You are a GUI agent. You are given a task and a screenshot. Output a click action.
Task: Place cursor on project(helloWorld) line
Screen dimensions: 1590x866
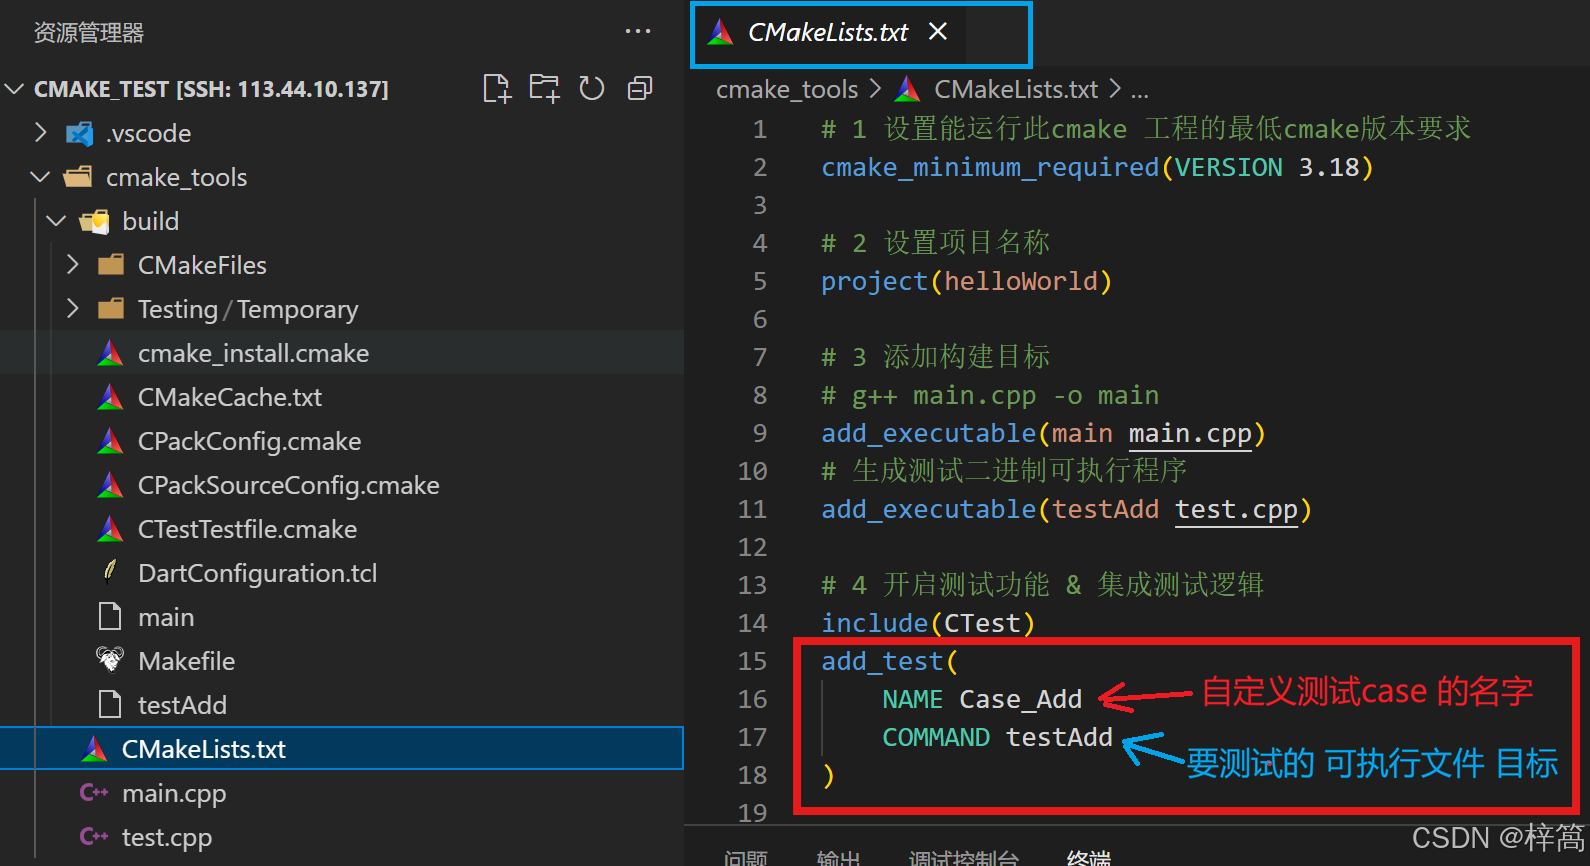(966, 282)
